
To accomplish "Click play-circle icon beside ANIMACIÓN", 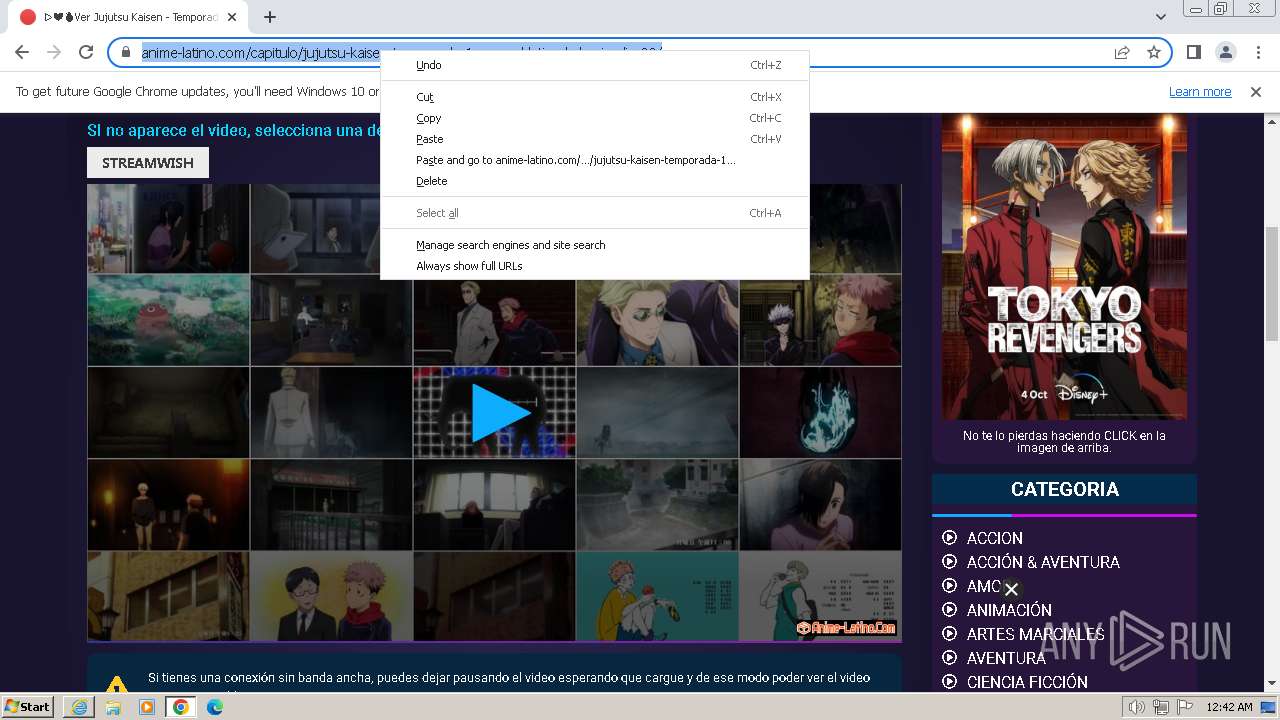I will pyautogui.click(x=950, y=610).
